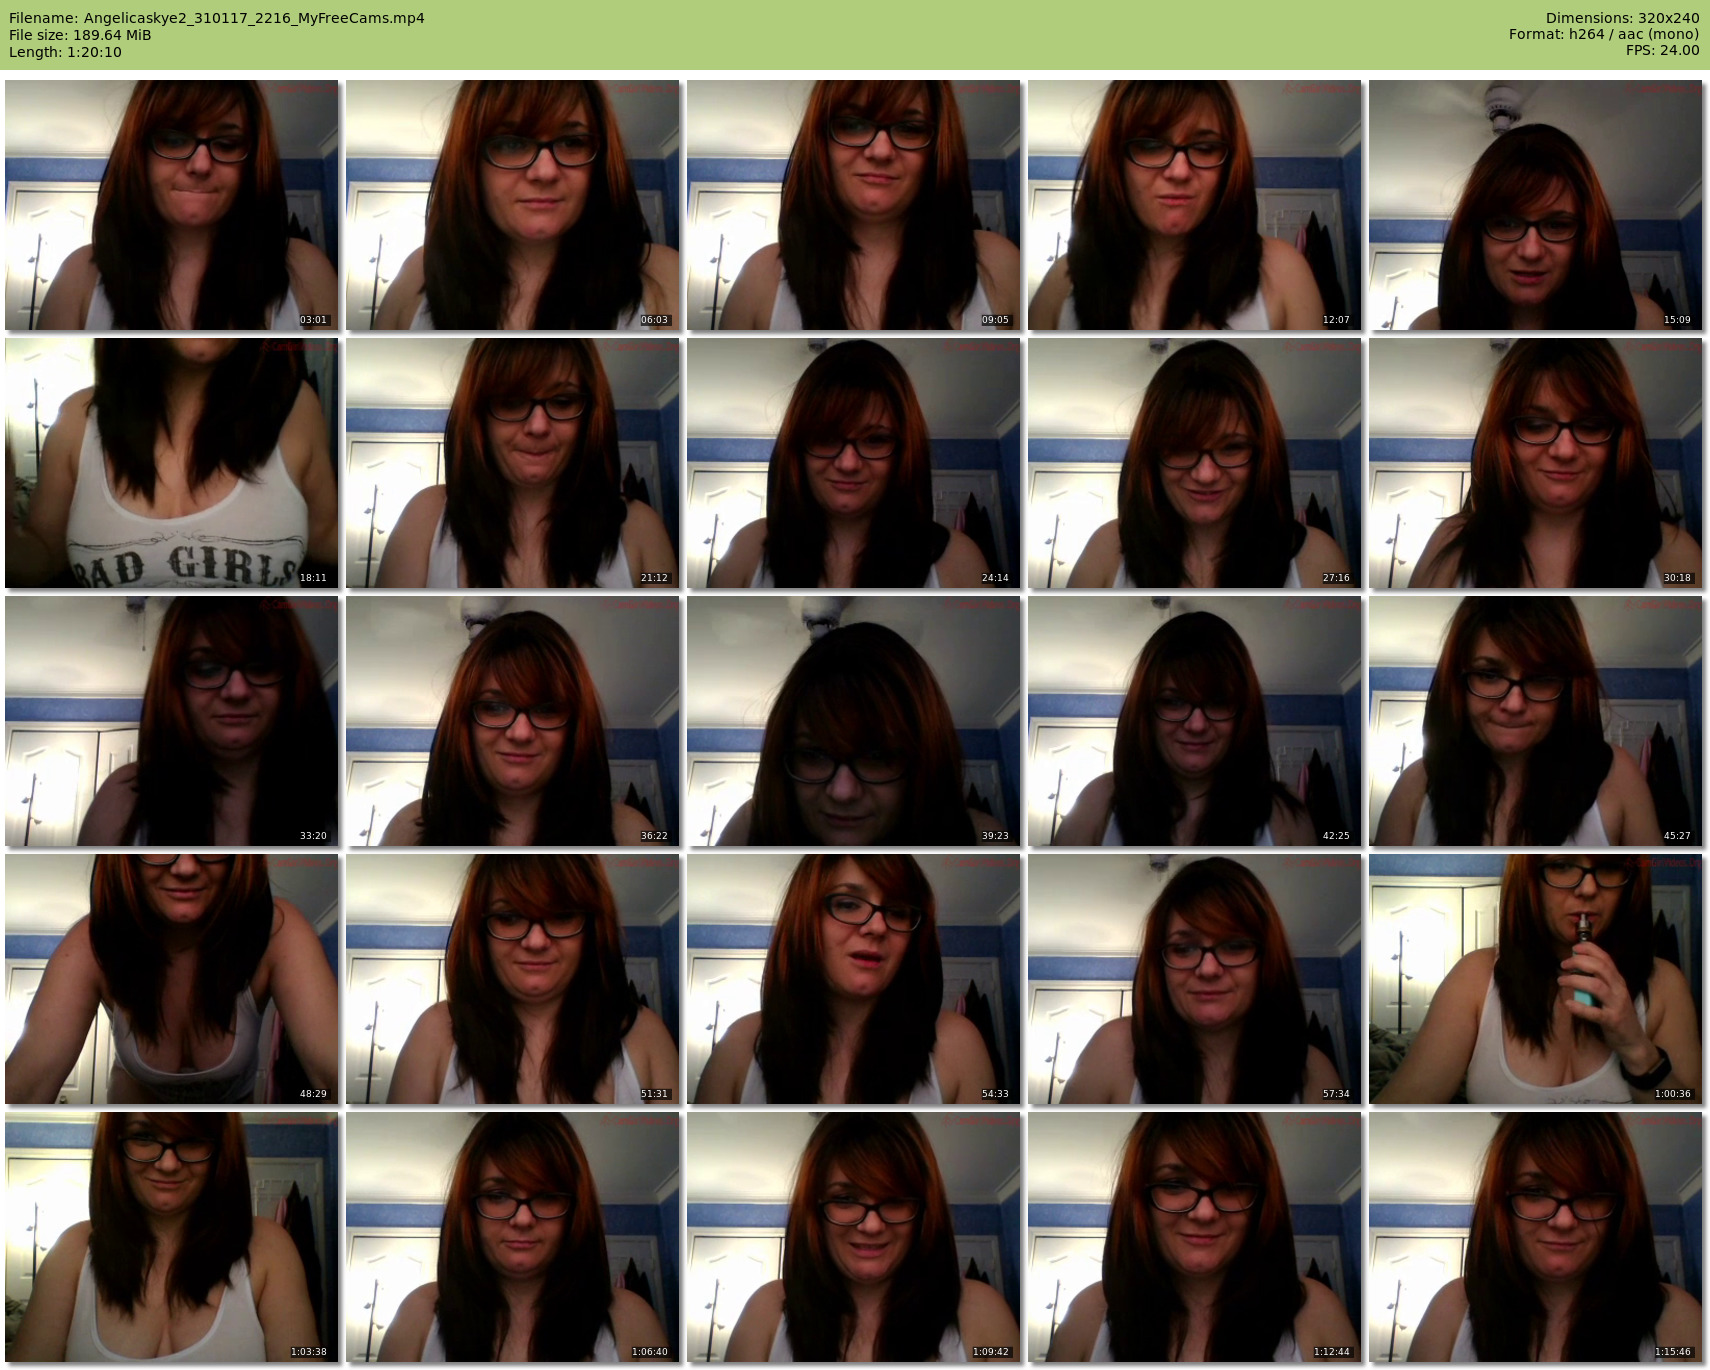The width and height of the screenshot is (1710, 1370).
Task: Open the dark frame stamped 39:23
Action: (854, 721)
